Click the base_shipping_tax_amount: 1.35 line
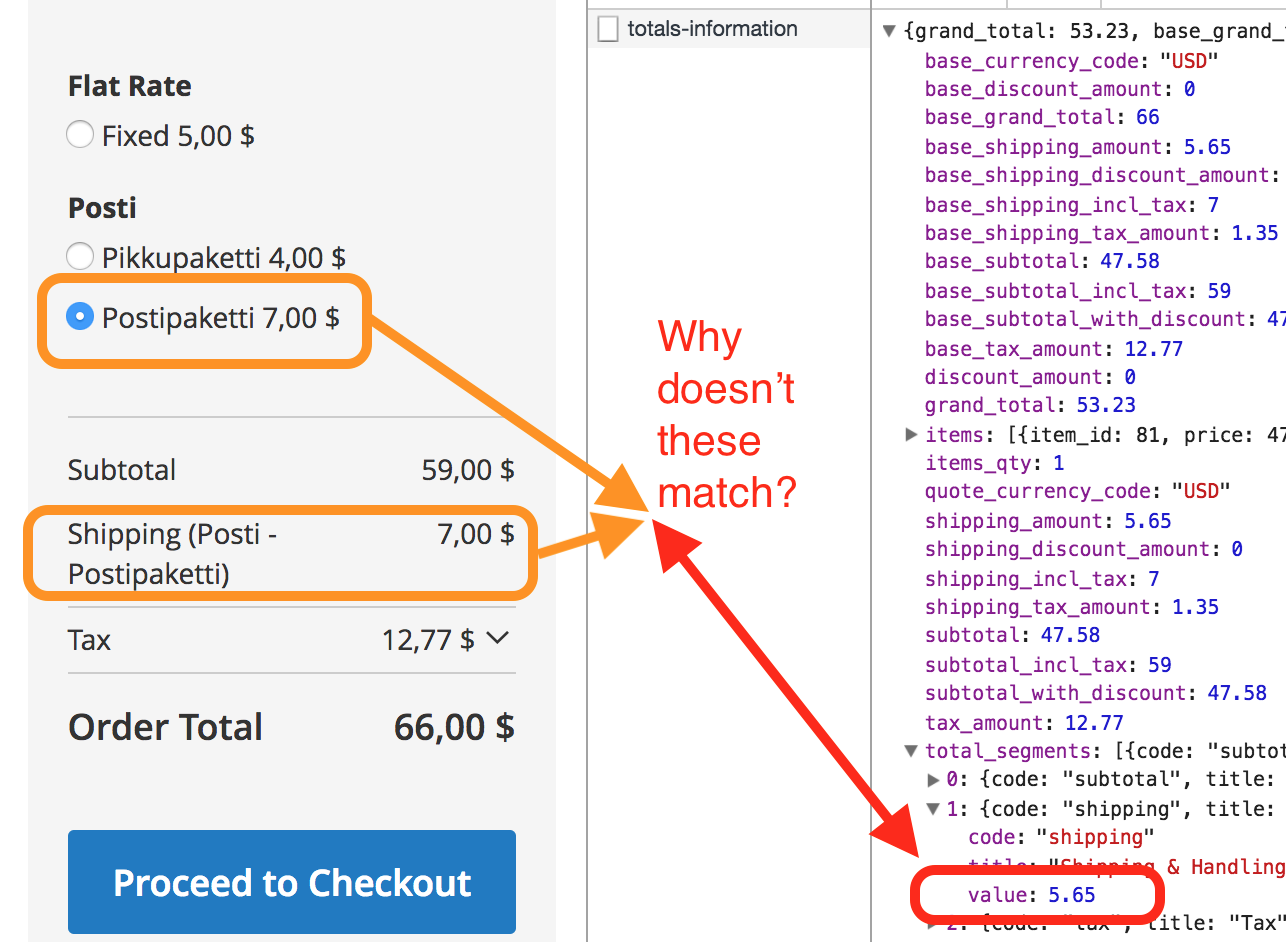1286x942 pixels. coord(1101,233)
